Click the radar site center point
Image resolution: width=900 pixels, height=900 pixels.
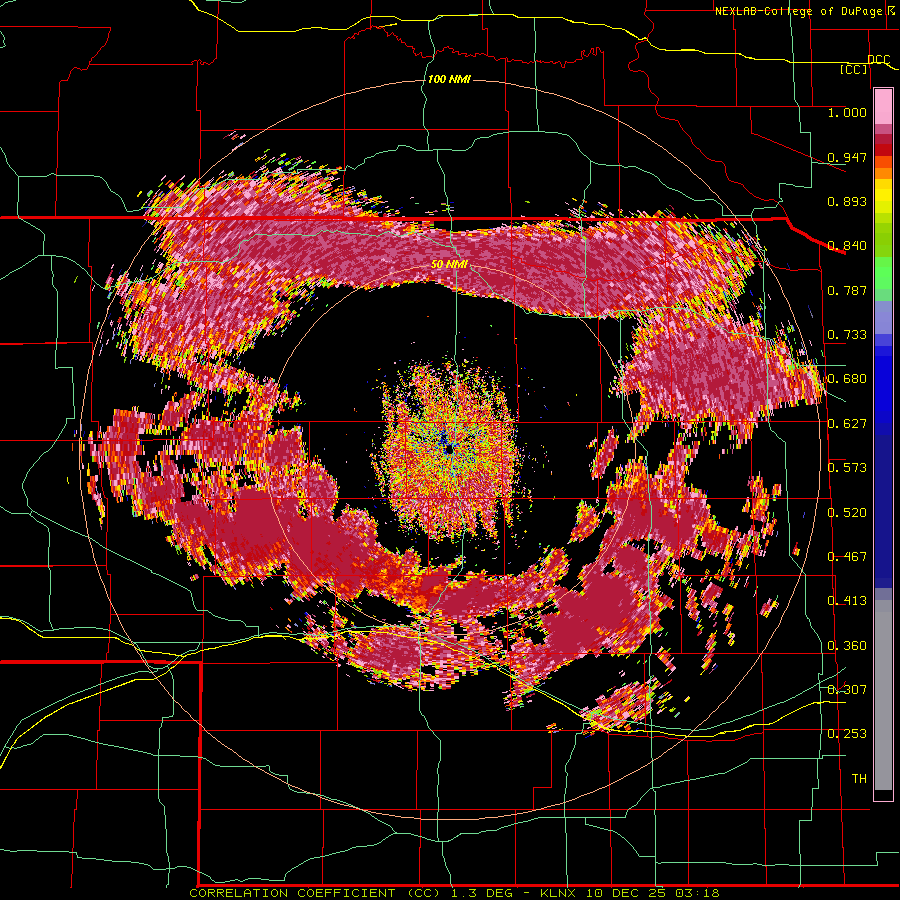[449, 450]
